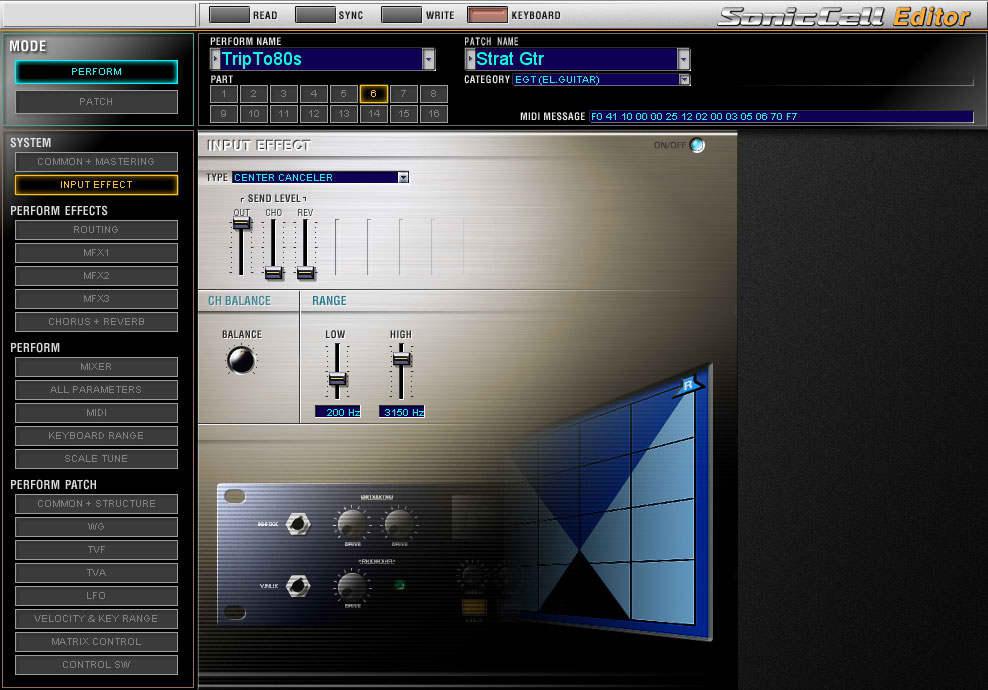Viewport: 988px width, 690px height.
Task: Click the arrow left of Strat Gtr
Action: 470,59
